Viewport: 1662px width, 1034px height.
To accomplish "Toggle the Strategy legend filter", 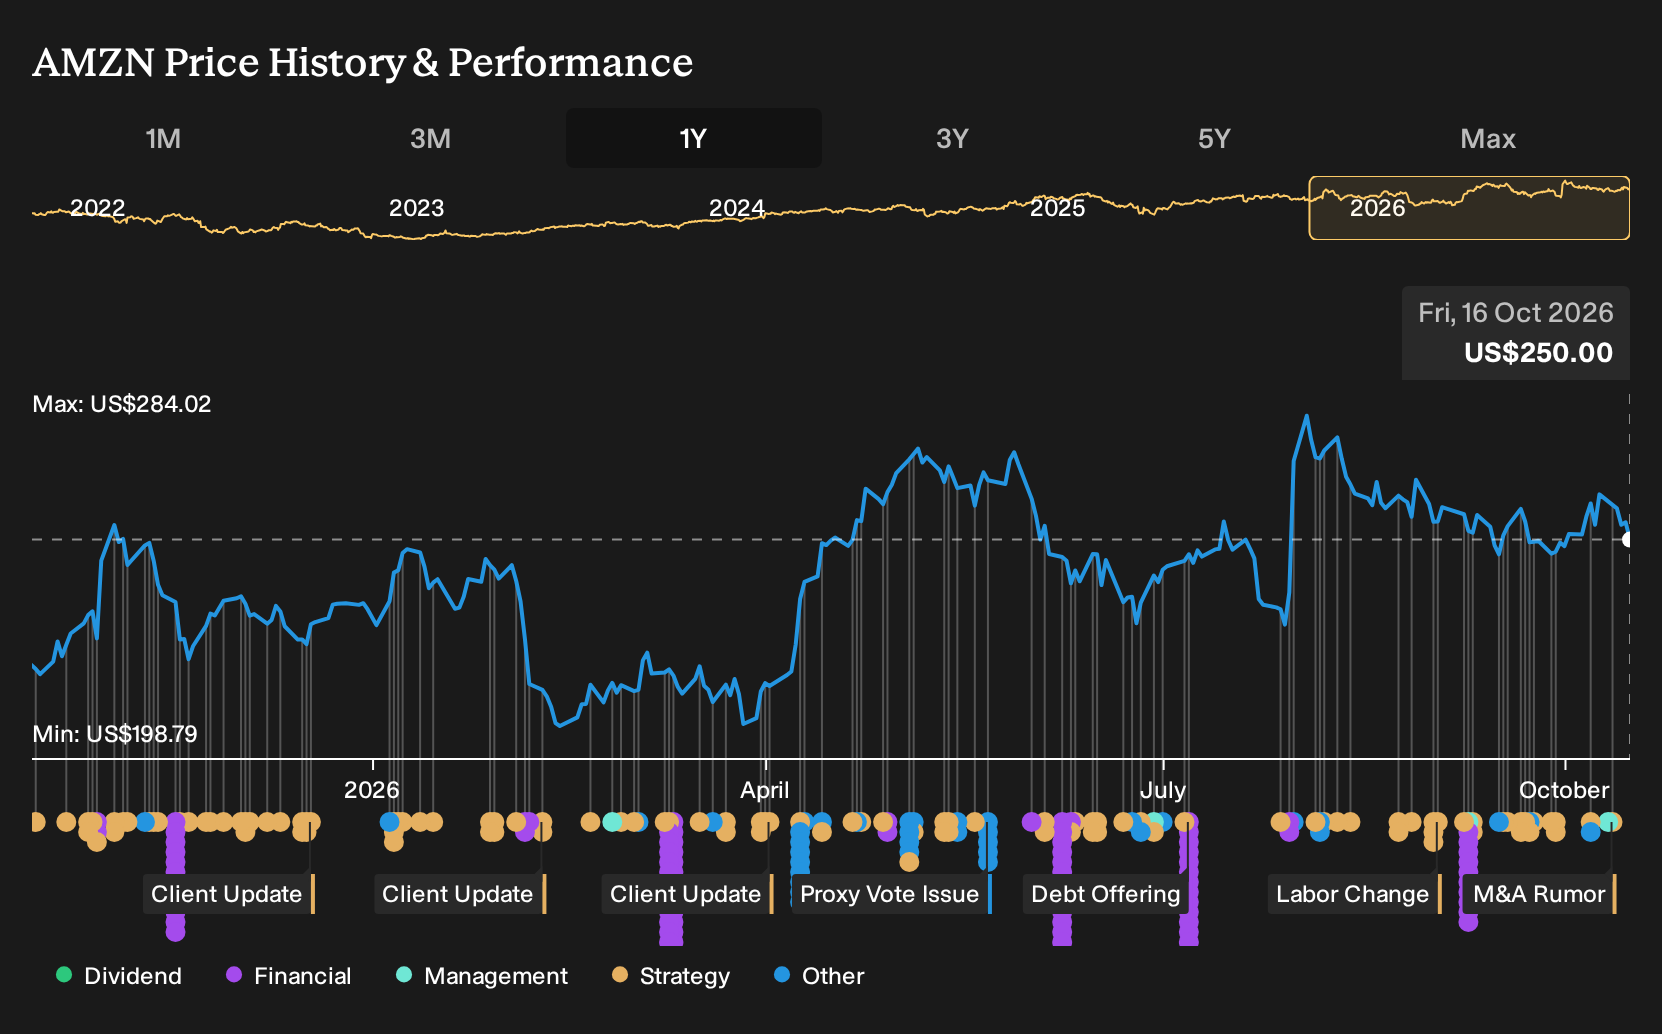I will 671,976.
